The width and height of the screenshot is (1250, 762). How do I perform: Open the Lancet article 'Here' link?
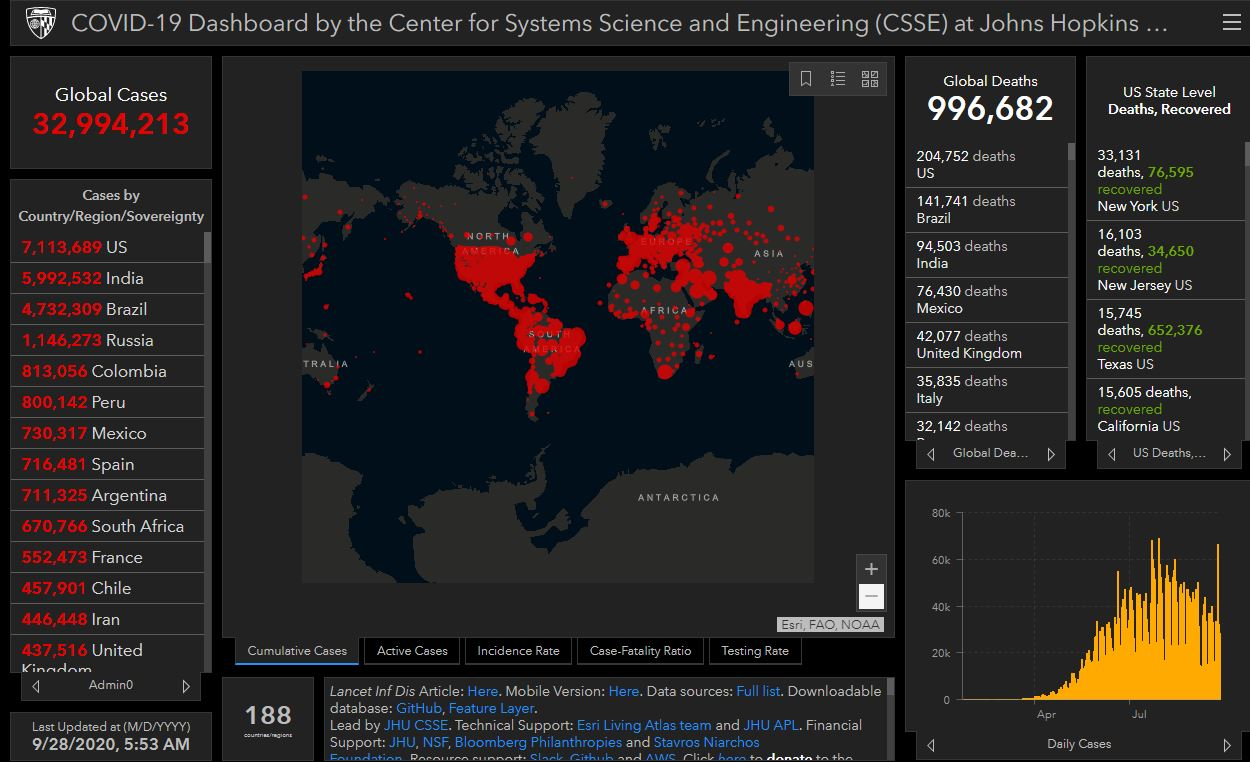[x=482, y=691]
